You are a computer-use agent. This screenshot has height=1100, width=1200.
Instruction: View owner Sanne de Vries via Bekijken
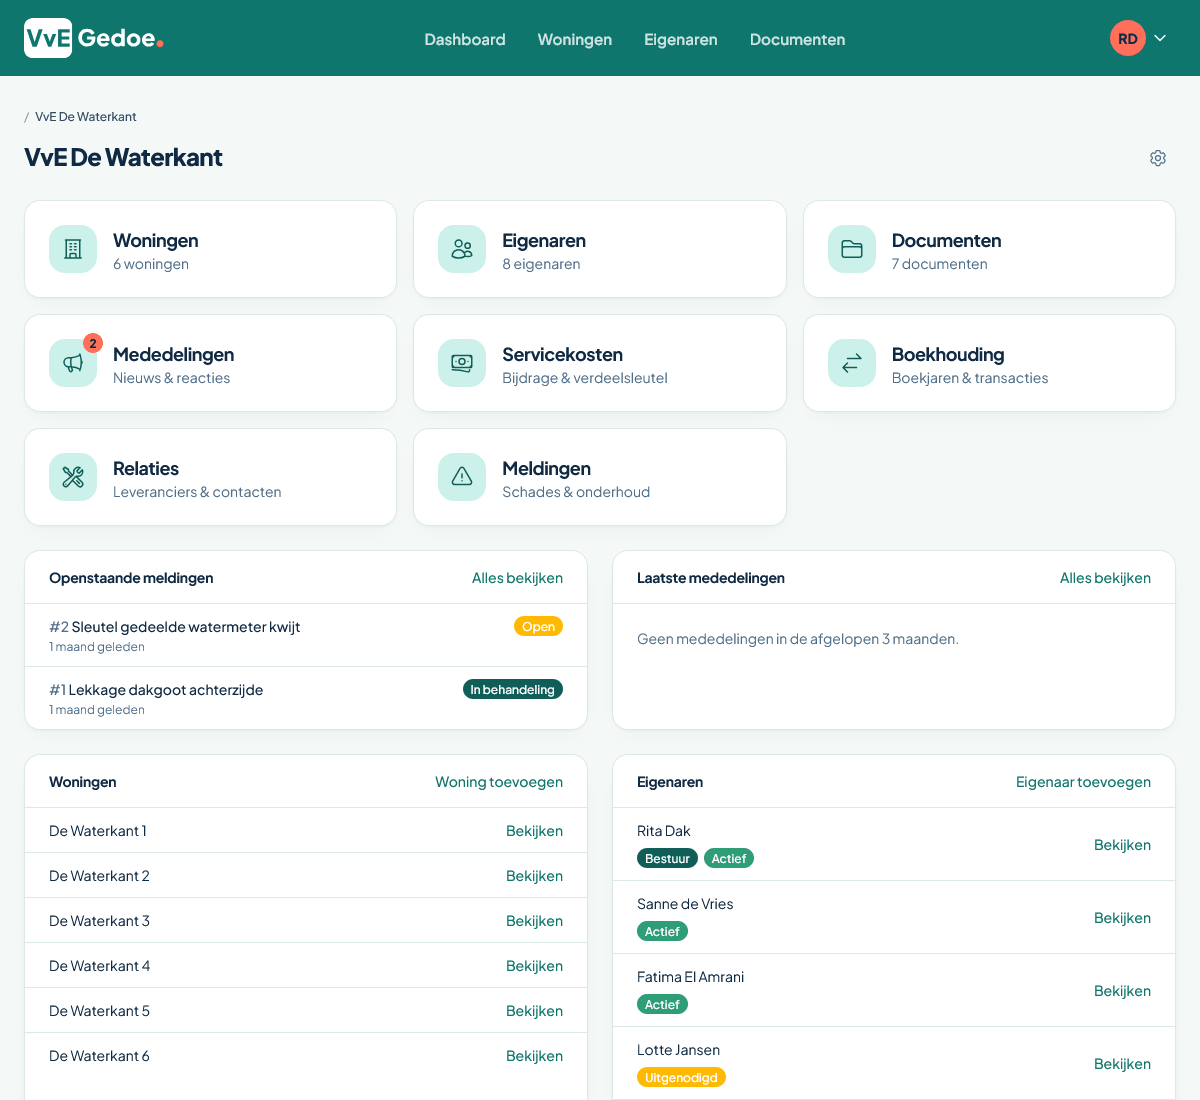click(1122, 918)
